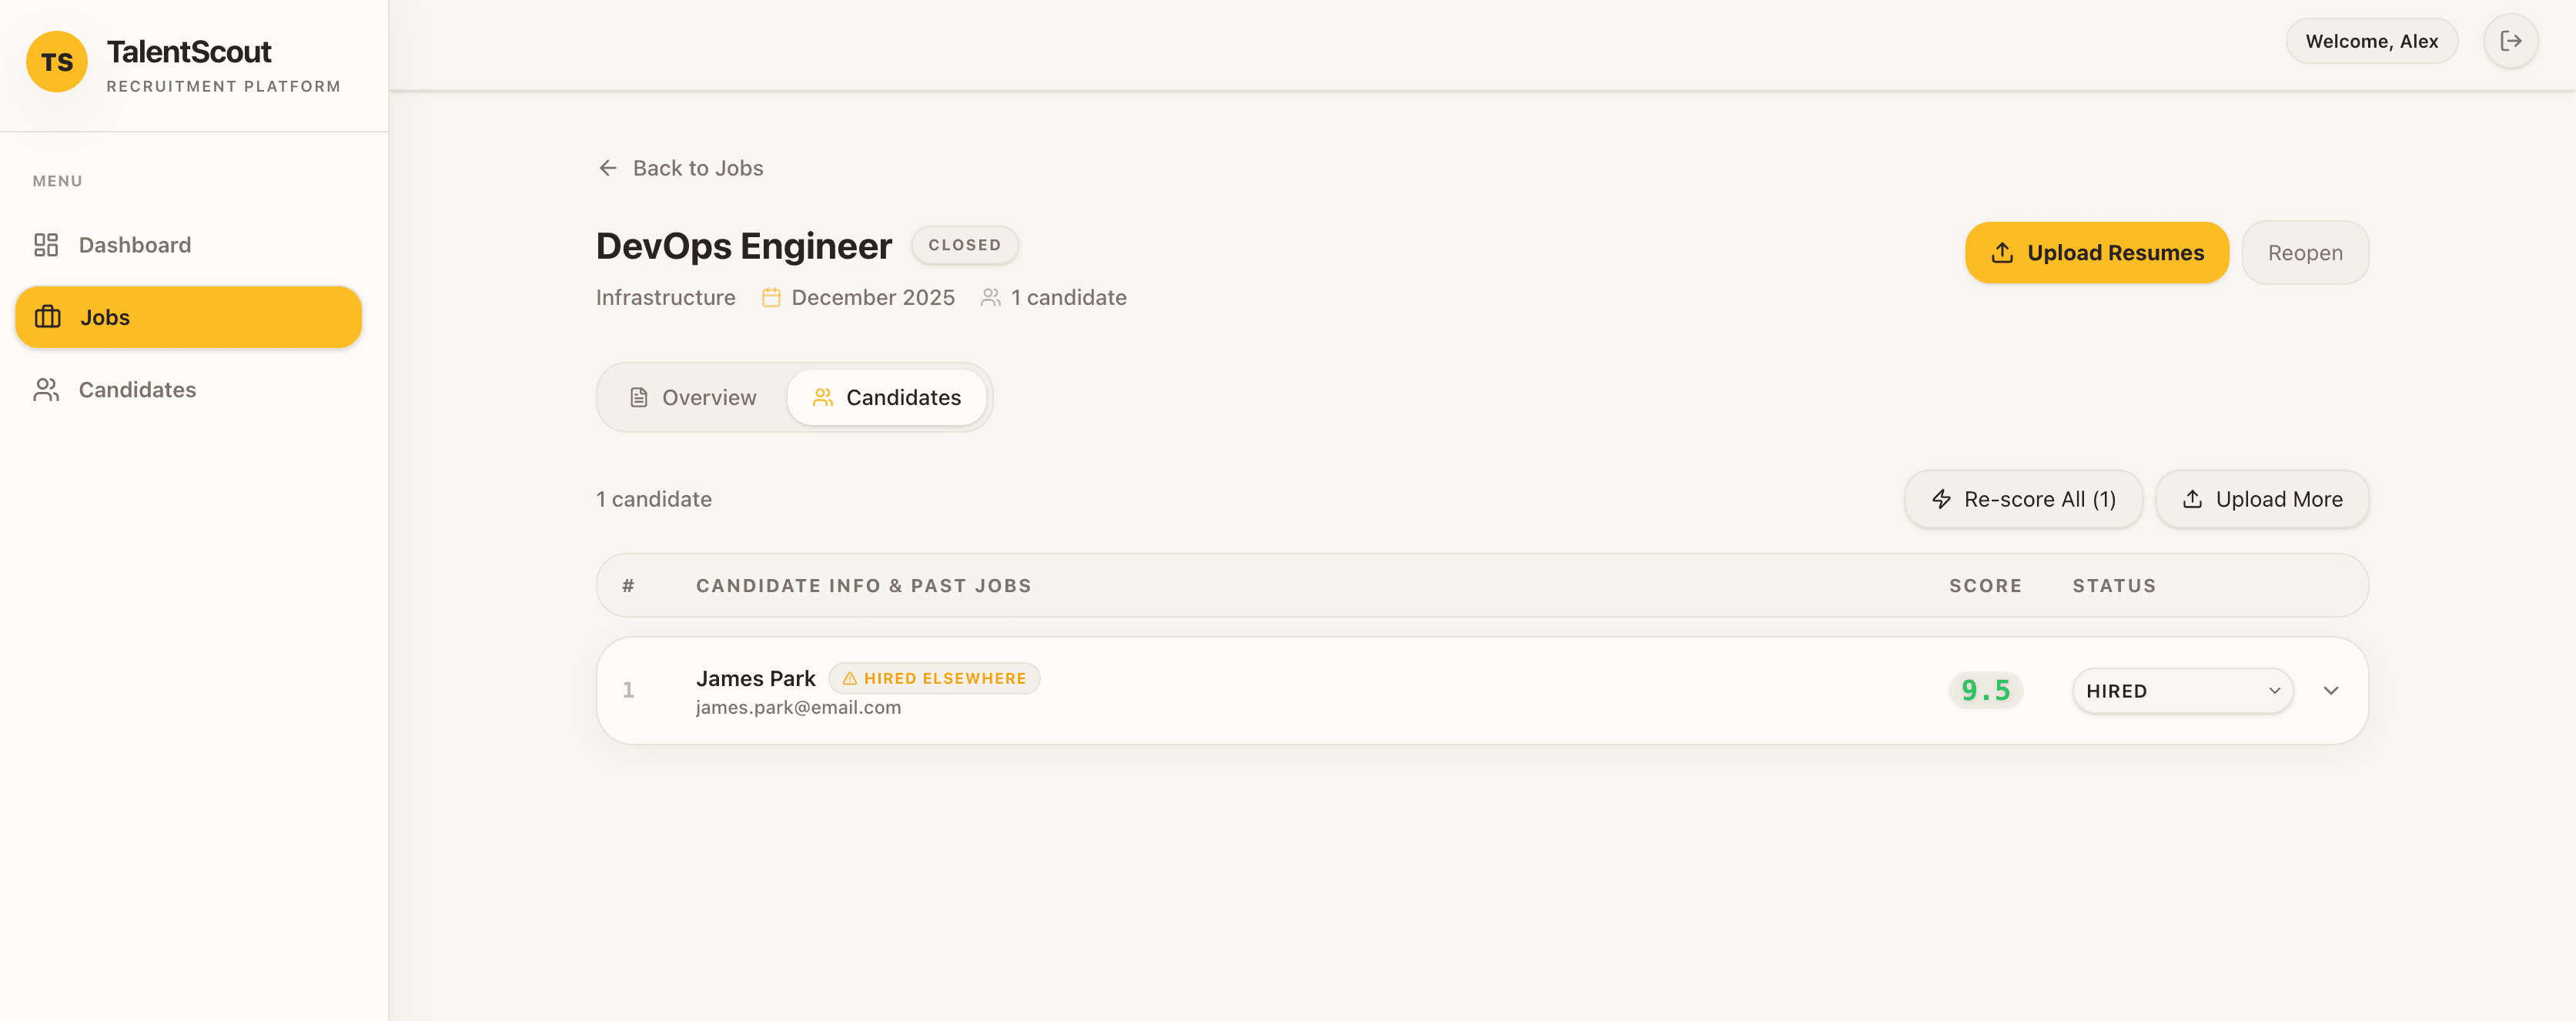Viewport: 2576px width, 1021px height.
Task: Click the back arrow near Back to Jobs
Action: pyautogui.click(x=608, y=167)
